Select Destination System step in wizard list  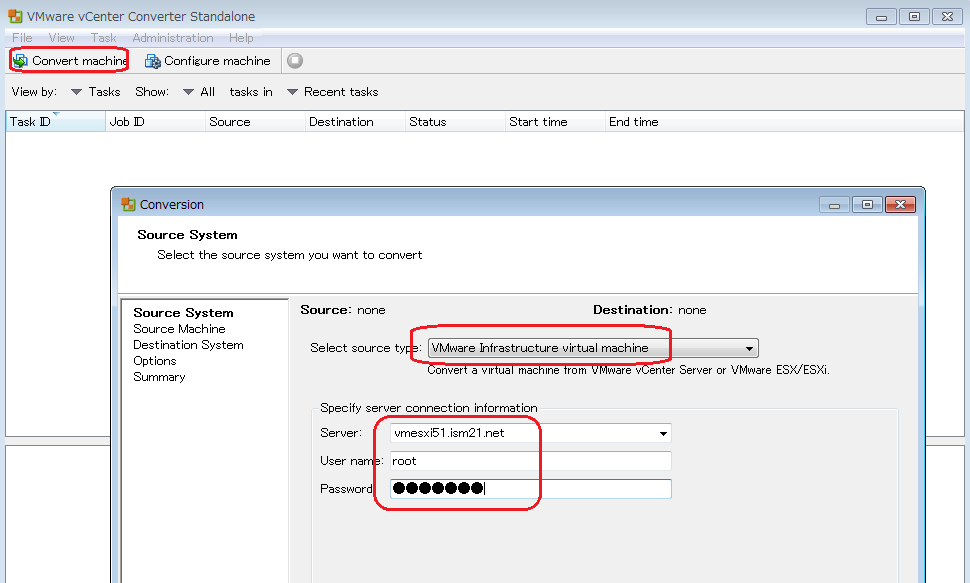[188, 345]
